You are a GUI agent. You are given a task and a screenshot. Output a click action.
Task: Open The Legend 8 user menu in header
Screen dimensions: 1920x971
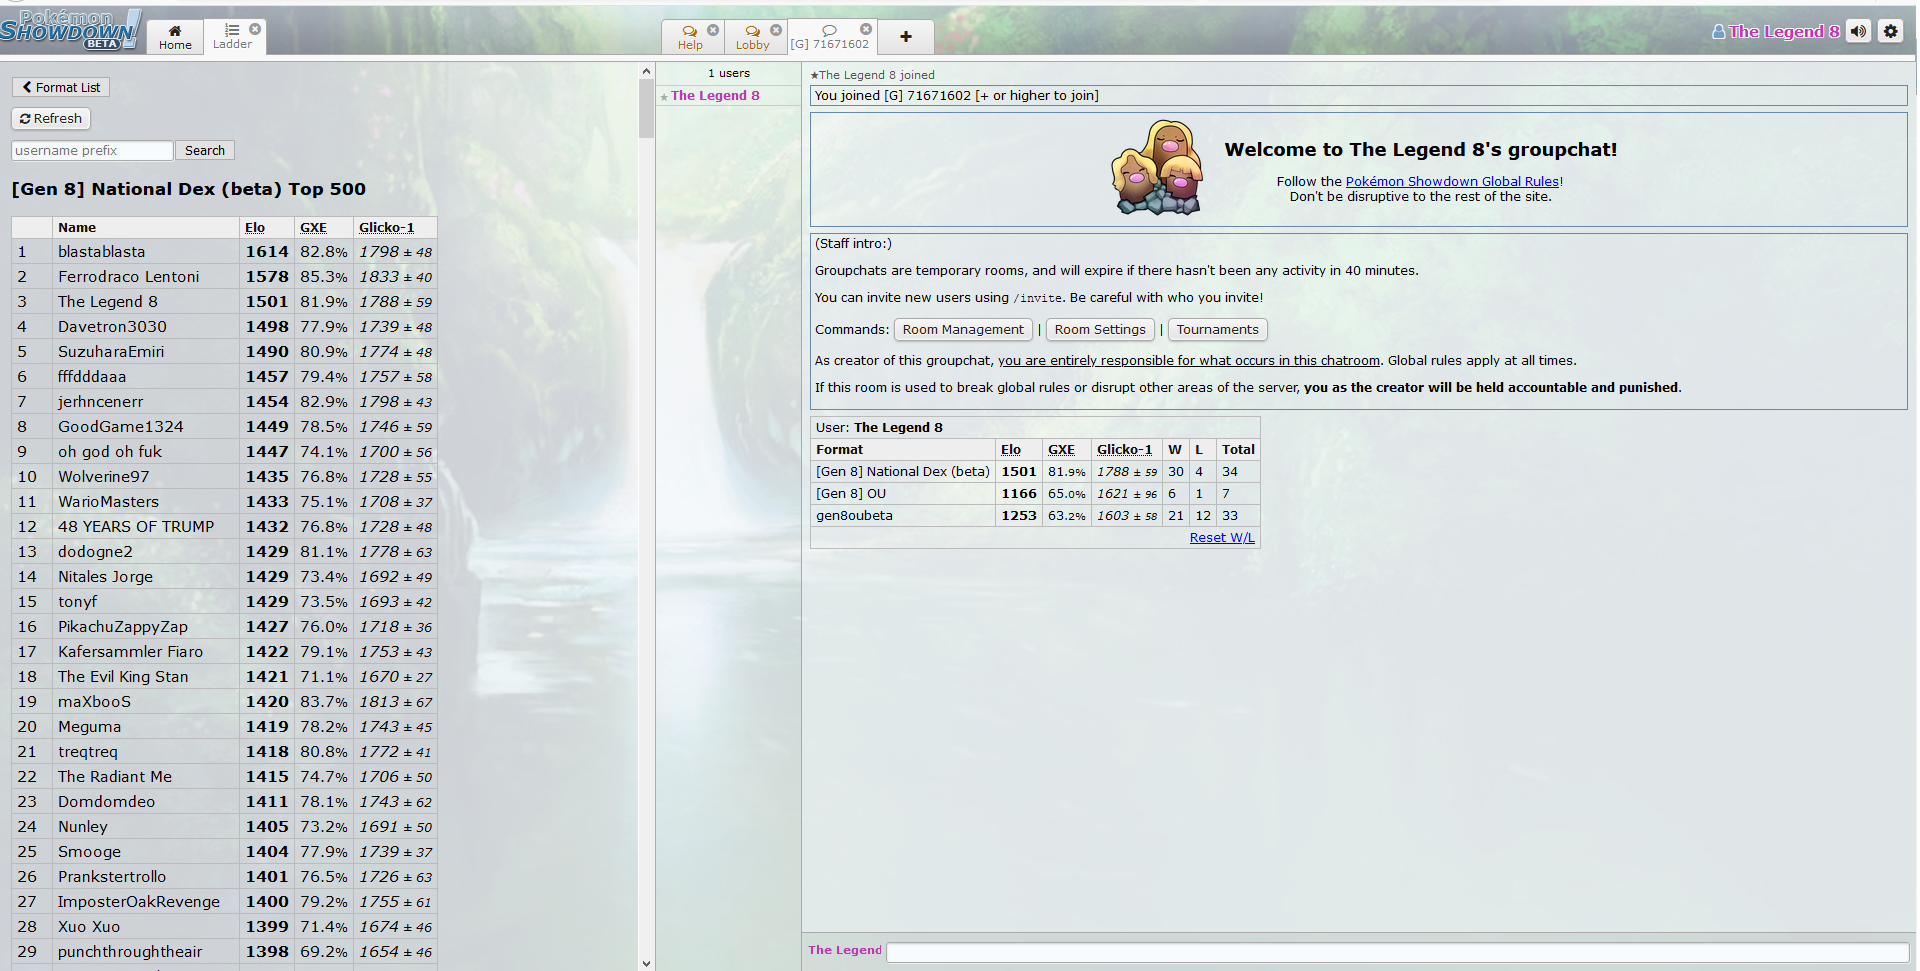(1775, 31)
